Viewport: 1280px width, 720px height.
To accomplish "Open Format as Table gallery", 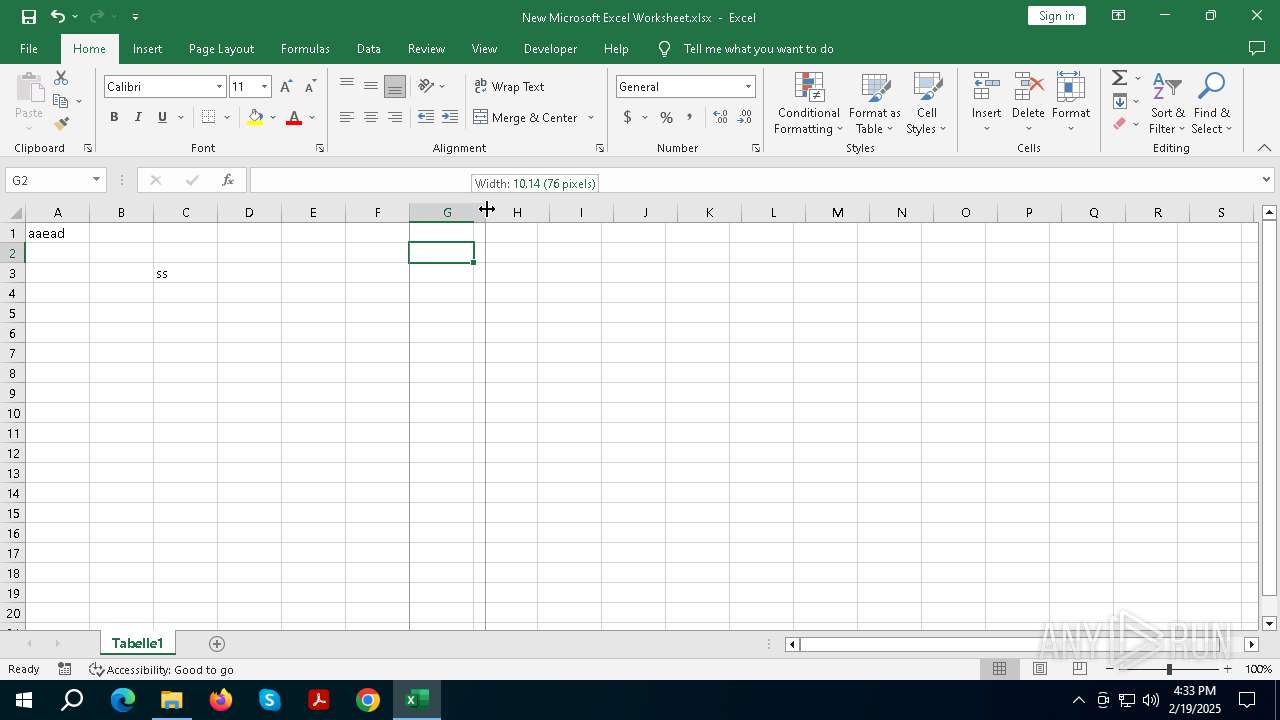I will 875,103.
